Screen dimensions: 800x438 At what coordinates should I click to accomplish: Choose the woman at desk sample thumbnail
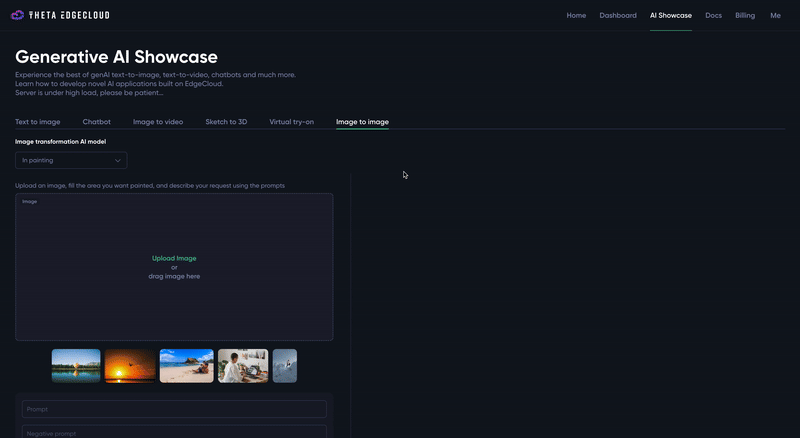coord(243,366)
